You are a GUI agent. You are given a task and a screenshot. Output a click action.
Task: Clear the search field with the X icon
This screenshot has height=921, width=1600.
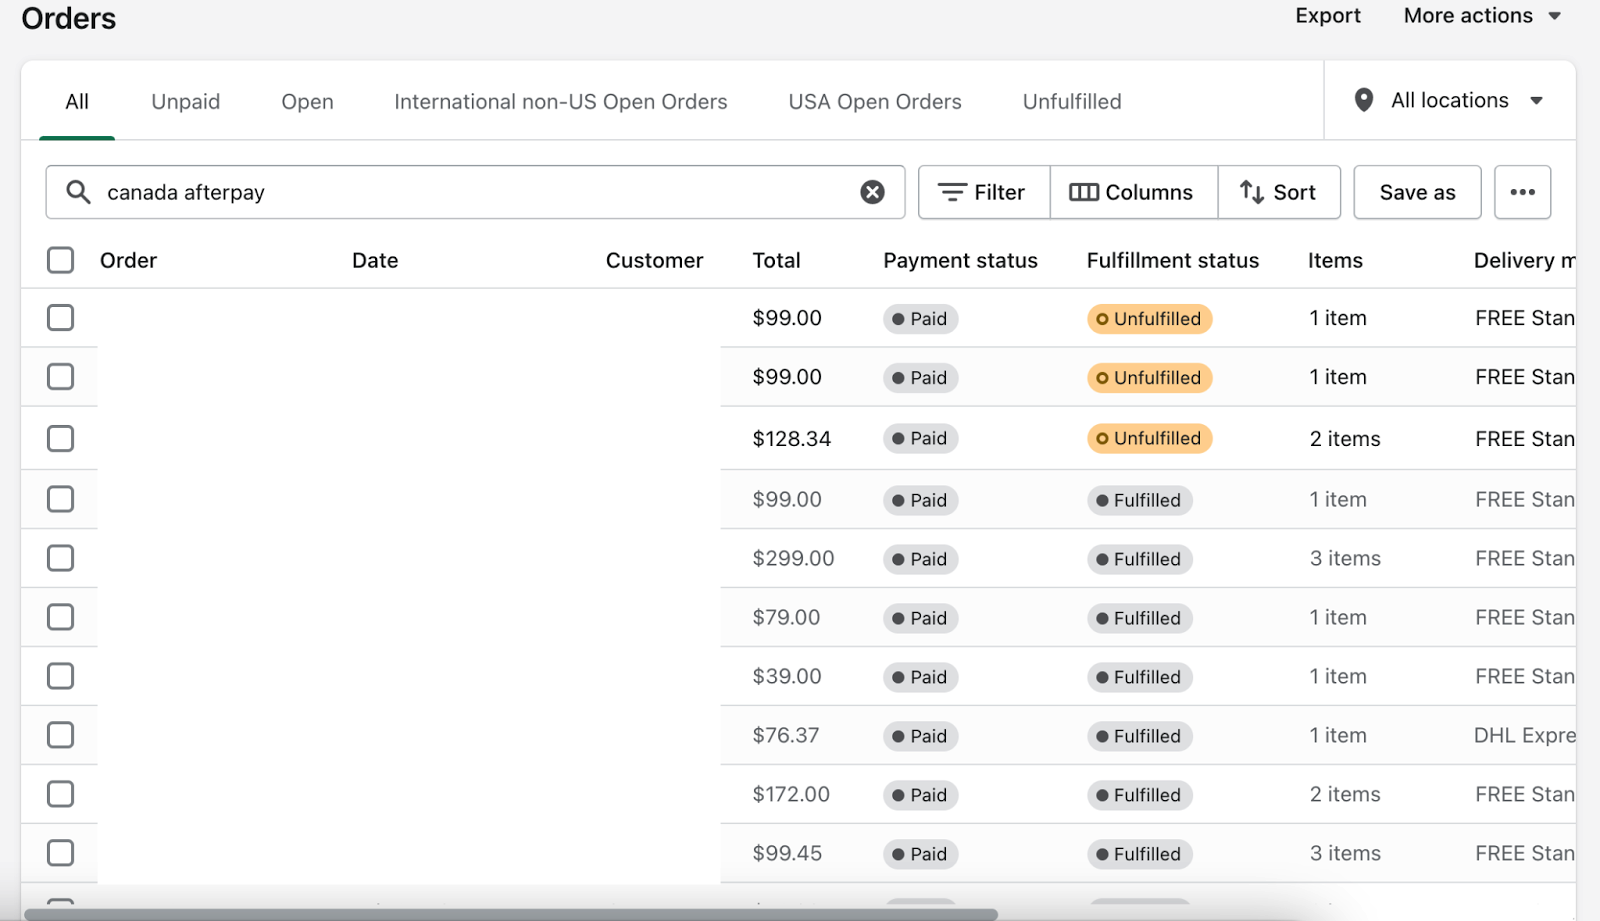point(872,192)
